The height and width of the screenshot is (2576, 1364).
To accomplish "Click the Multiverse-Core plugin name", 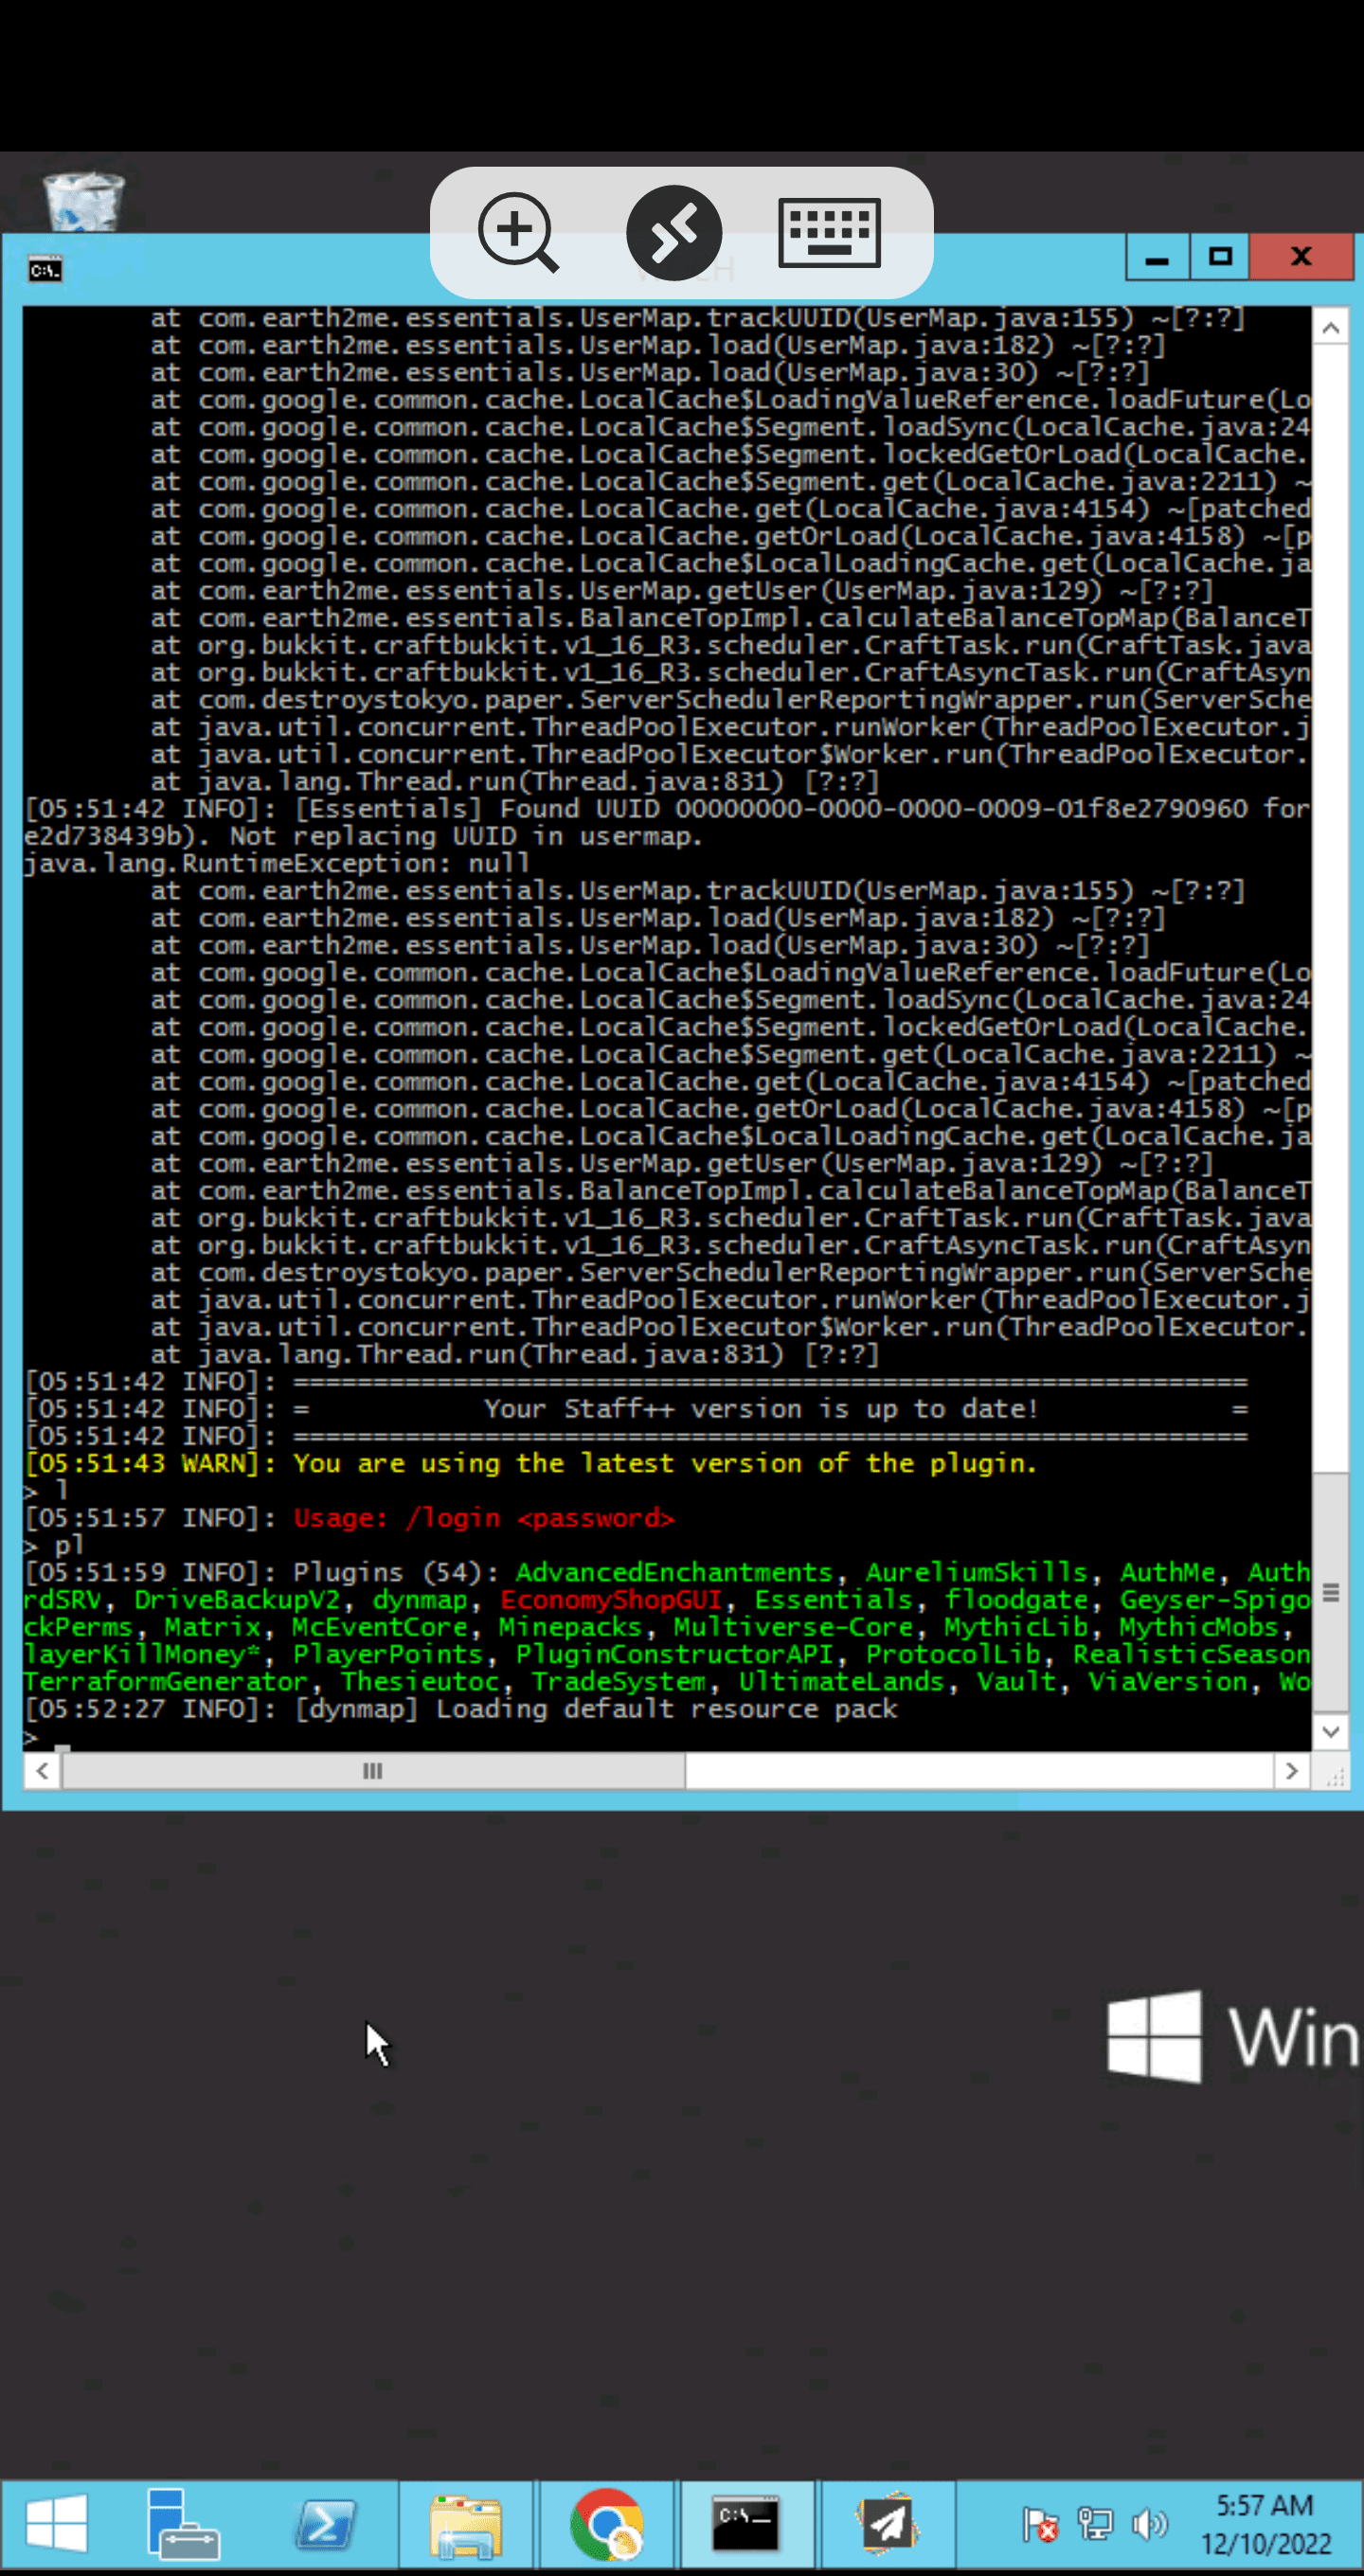I will pyautogui.click(x=793, y=1627).
